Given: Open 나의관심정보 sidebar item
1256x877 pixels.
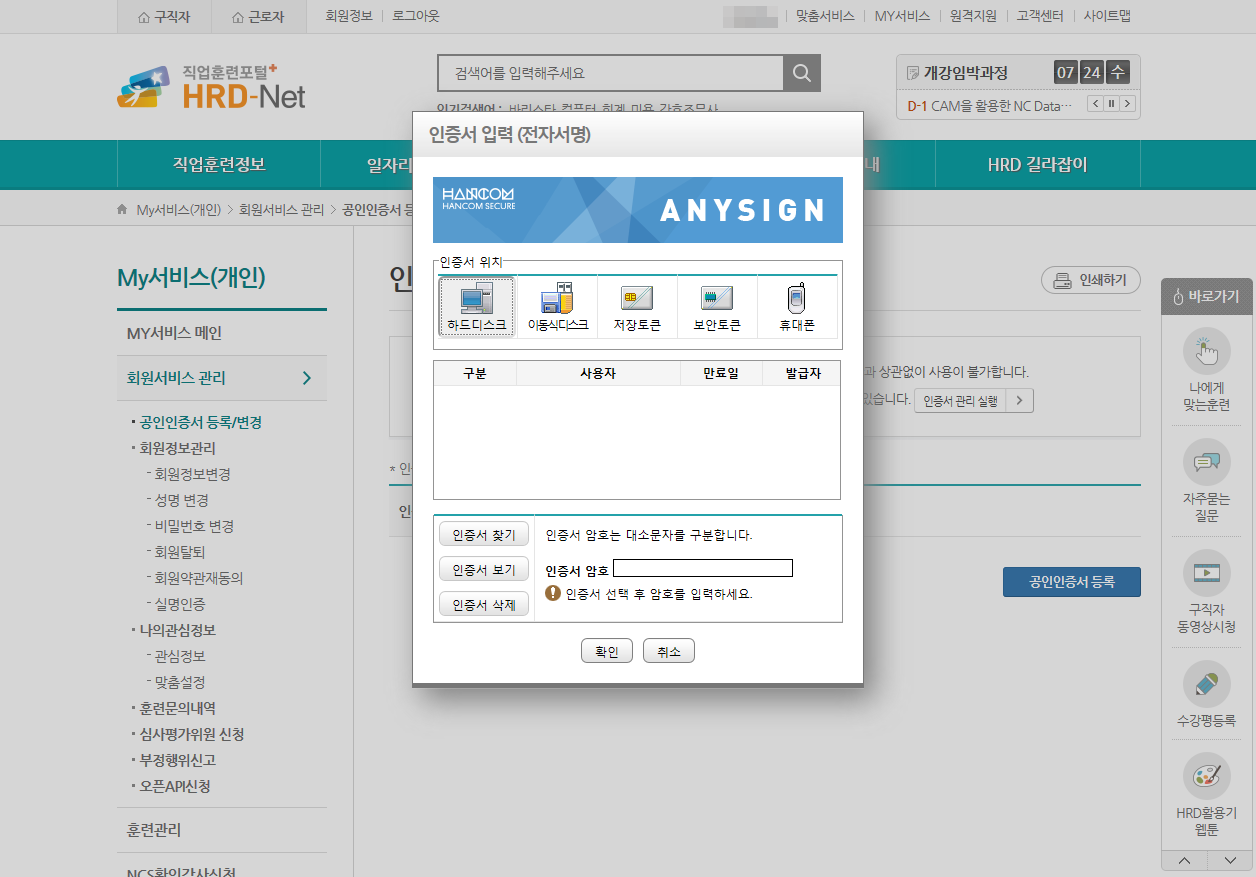Looking at the screenshot, I should tap(177, 630).
